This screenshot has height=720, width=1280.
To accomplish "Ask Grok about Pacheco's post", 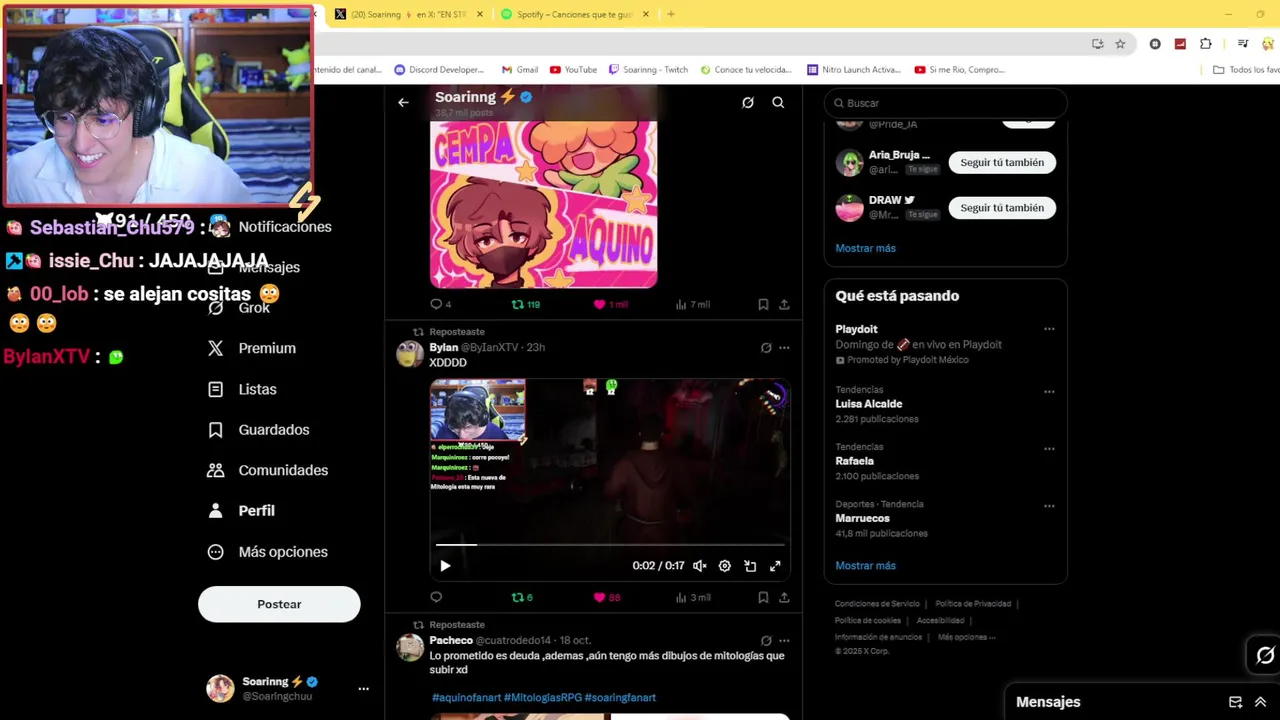I will (766, 641).
